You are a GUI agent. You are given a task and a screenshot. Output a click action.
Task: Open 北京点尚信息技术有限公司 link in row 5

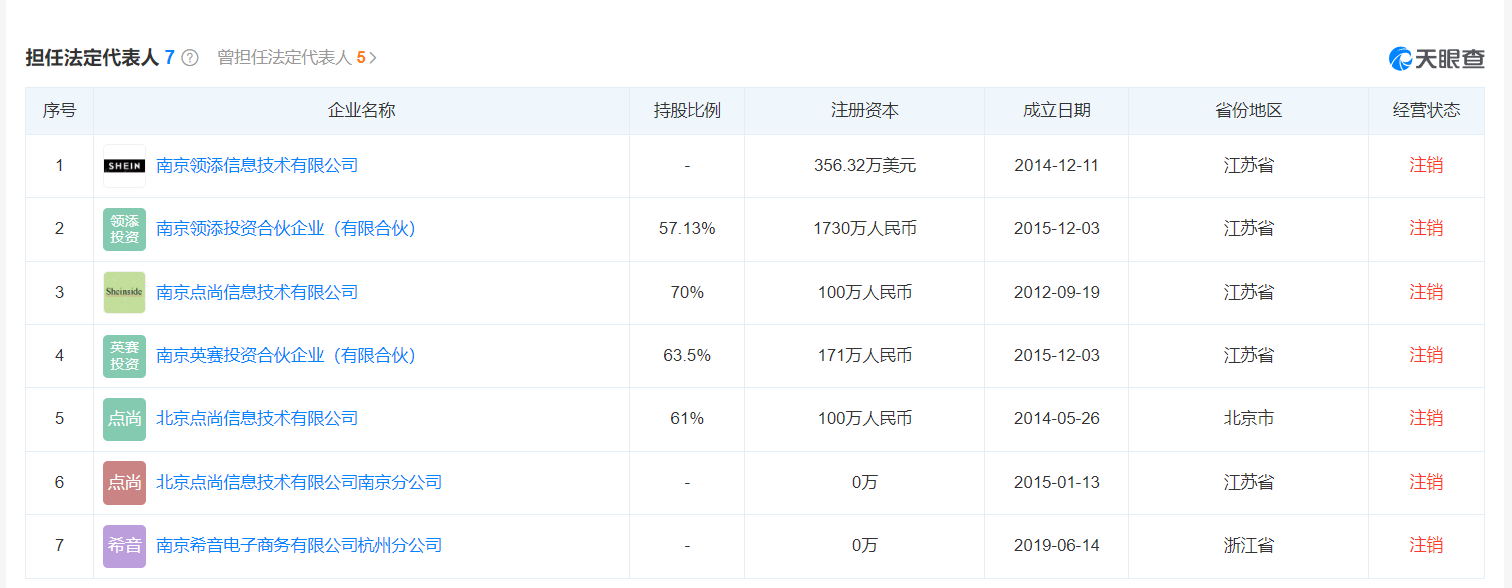click(257, 419)
